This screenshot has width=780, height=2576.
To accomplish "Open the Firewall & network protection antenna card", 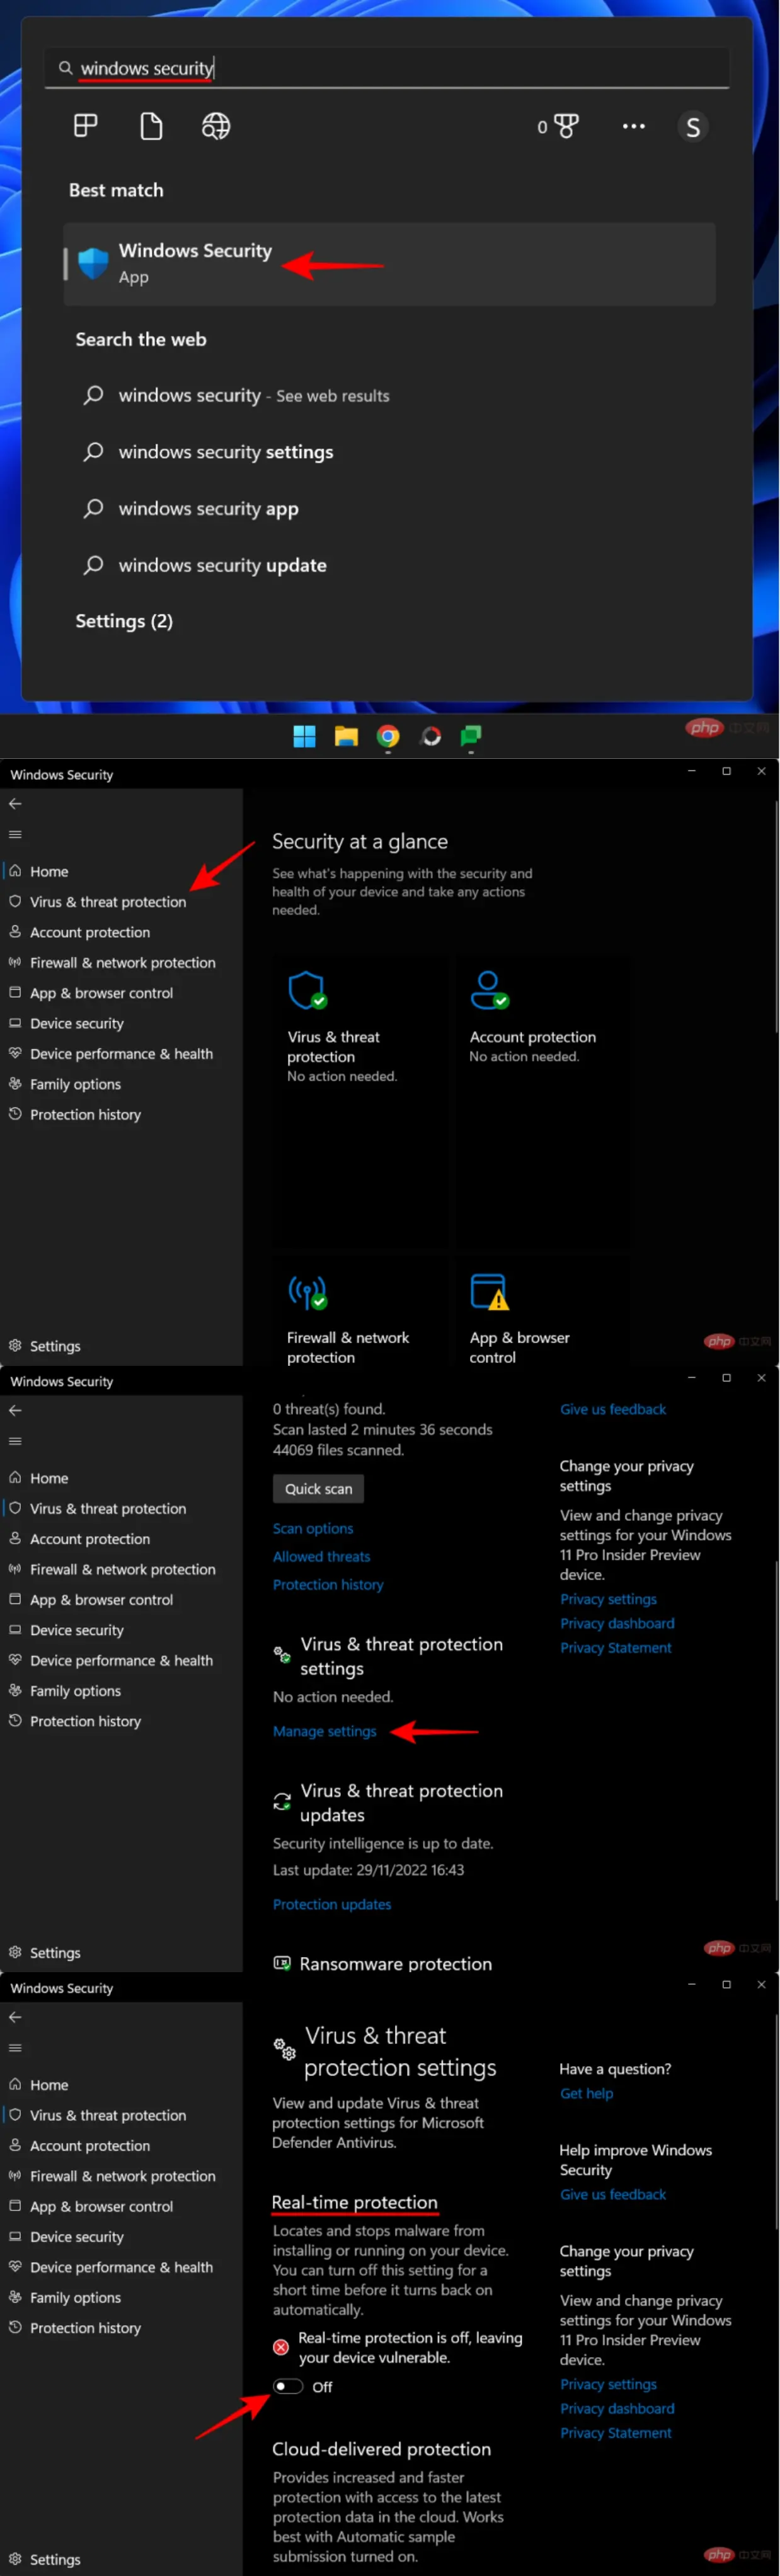I will pyautogui.click(x=360, y=1310).
